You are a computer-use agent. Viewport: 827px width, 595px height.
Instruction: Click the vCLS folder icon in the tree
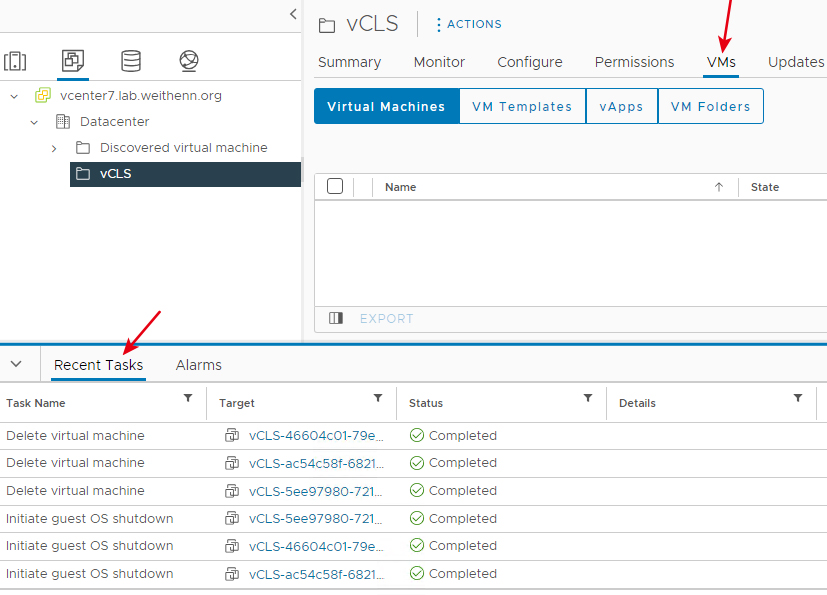[x=83, y=174]
